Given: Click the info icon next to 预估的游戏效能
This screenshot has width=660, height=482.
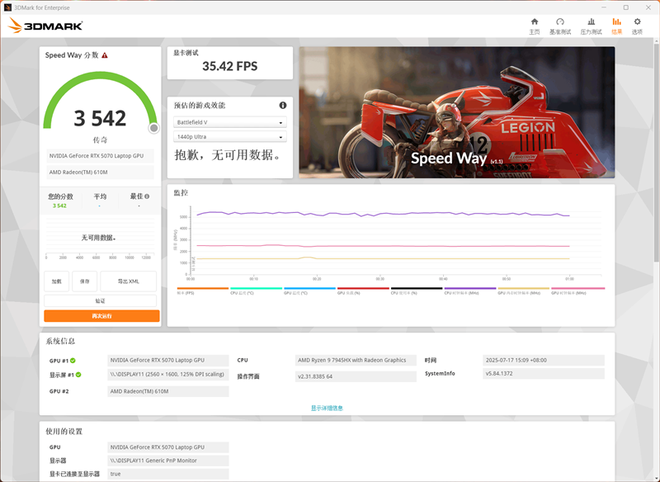Looking at the screenshot, I should tap(283, 105).
